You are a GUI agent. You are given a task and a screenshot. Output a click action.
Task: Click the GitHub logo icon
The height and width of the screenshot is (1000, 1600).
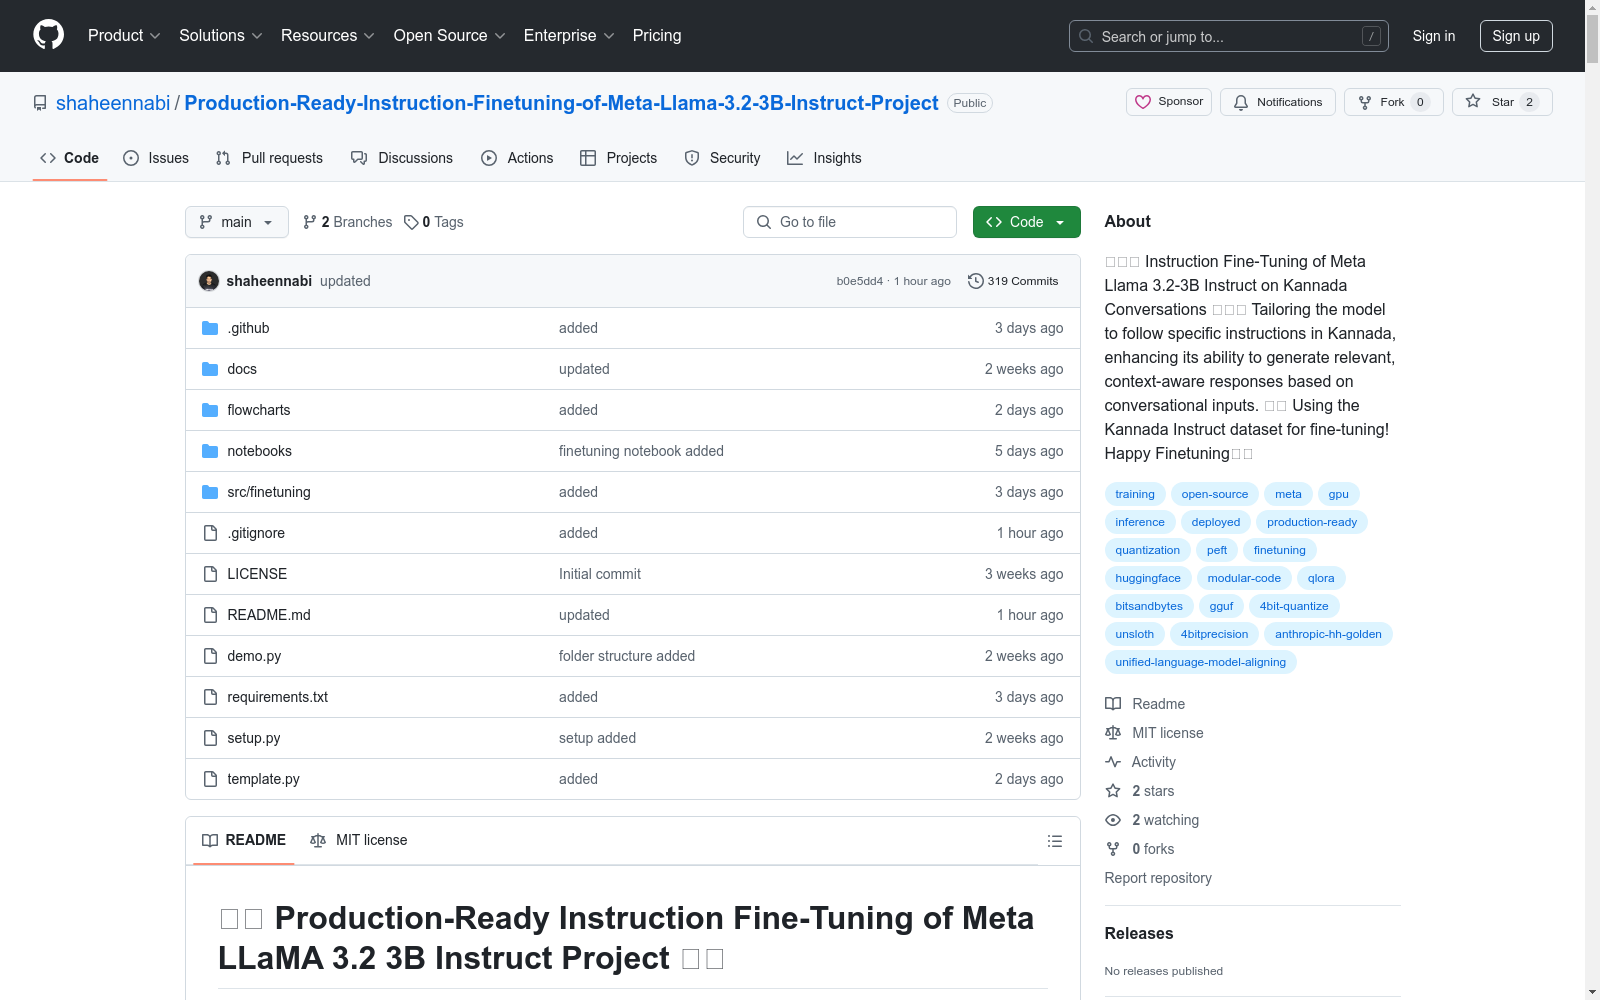(48, 35)
